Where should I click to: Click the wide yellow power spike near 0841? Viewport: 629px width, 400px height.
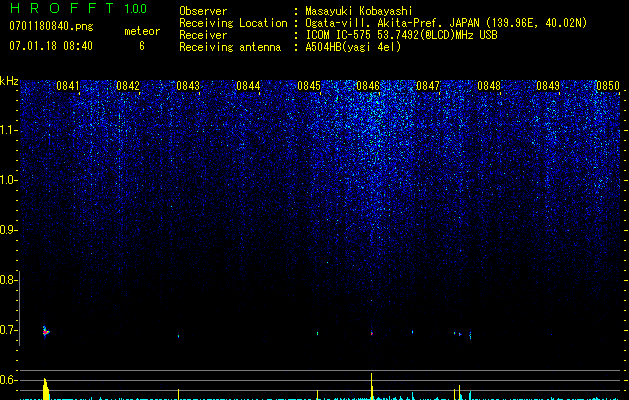(46, 389)
